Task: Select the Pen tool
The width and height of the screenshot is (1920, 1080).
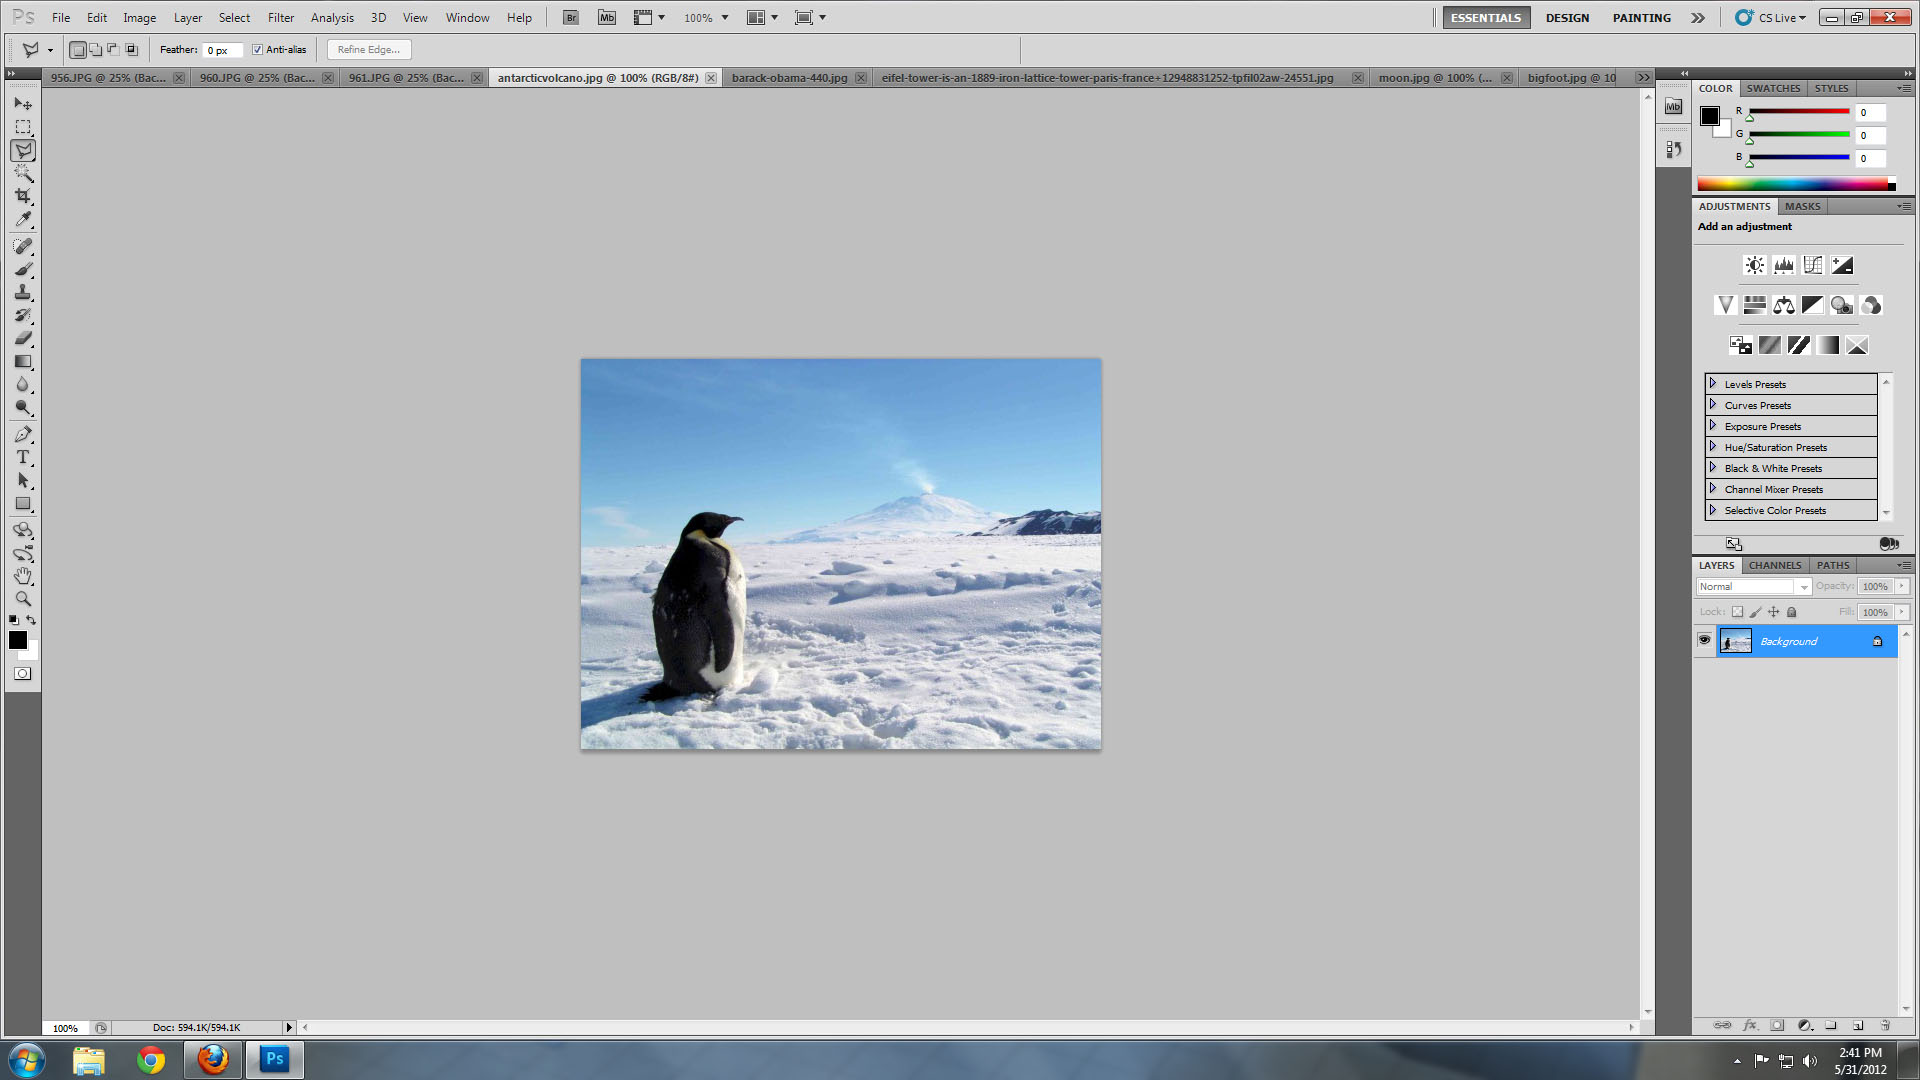Action: [23, 434]
